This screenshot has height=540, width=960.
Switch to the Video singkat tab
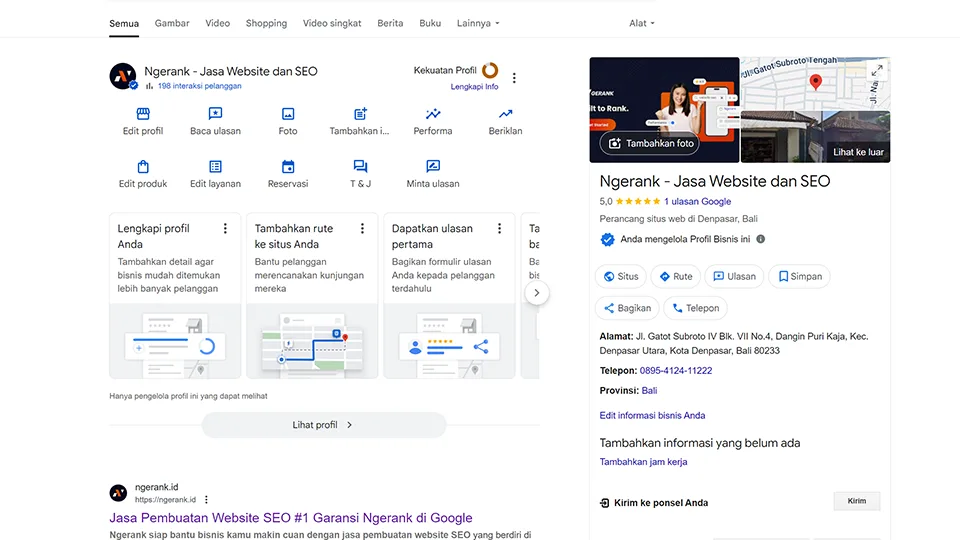tap(332, 23)
